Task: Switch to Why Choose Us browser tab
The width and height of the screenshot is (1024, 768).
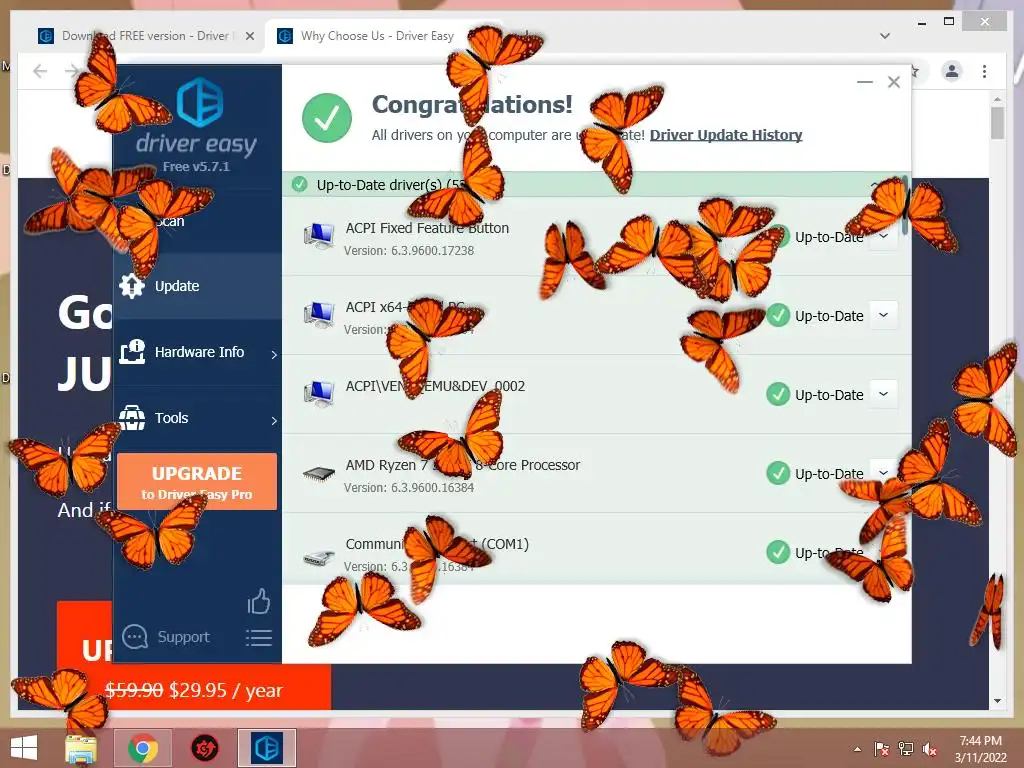Action: click(x=377, y=36)
